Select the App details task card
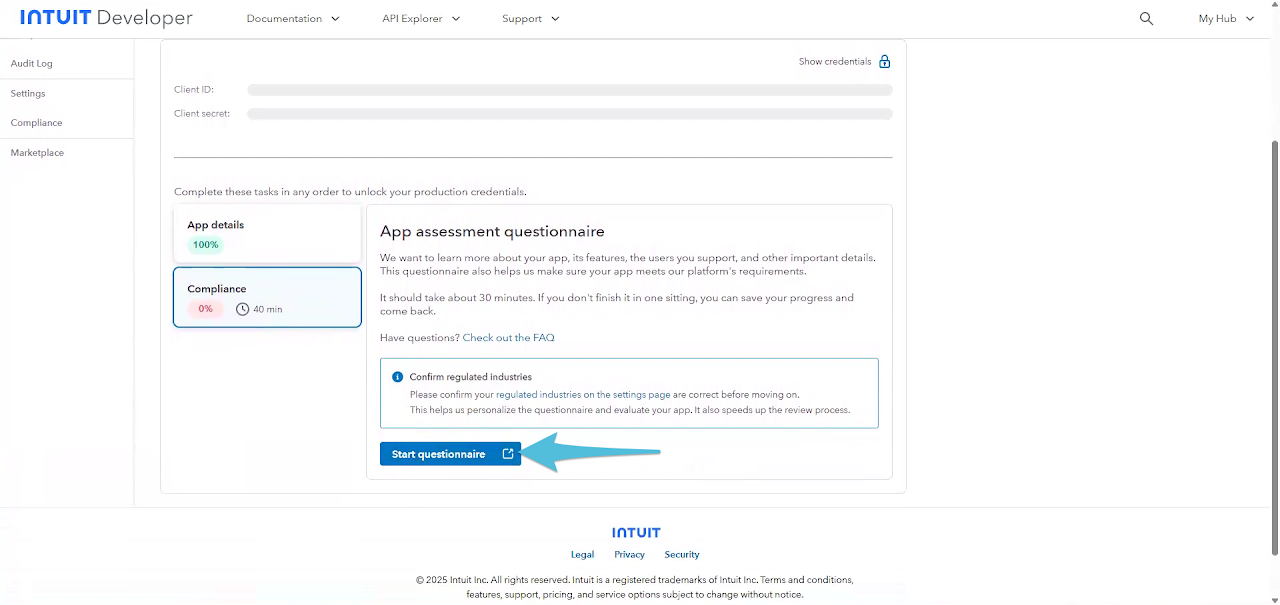This screenshot has height=605, width=1280. [x=267, y=234]
